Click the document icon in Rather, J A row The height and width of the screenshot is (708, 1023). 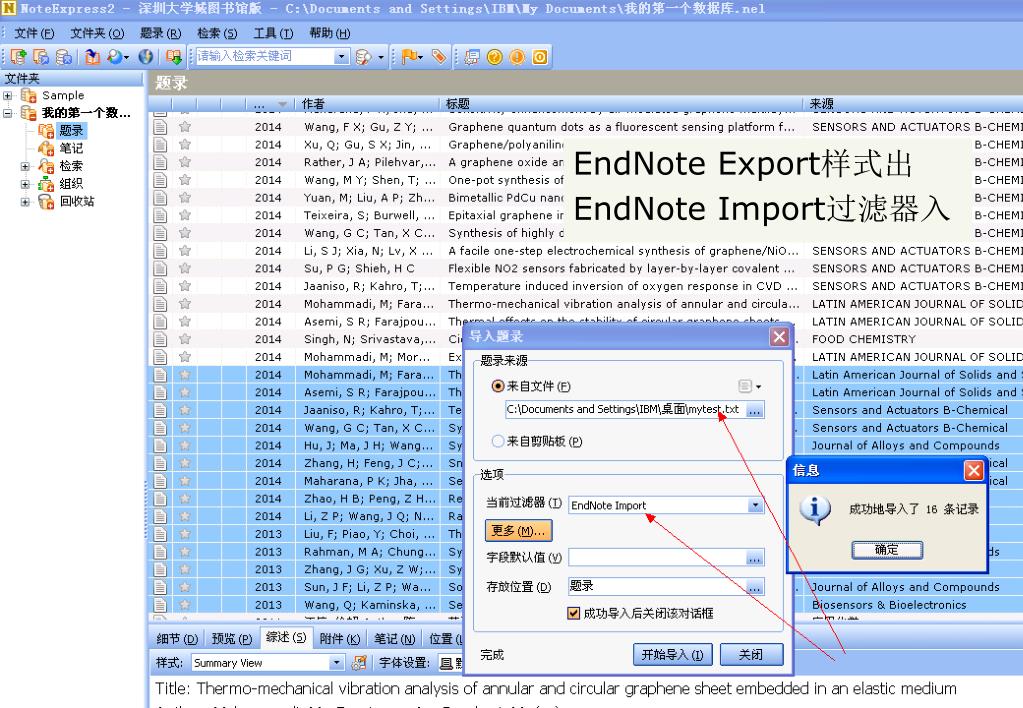(160, 162)
